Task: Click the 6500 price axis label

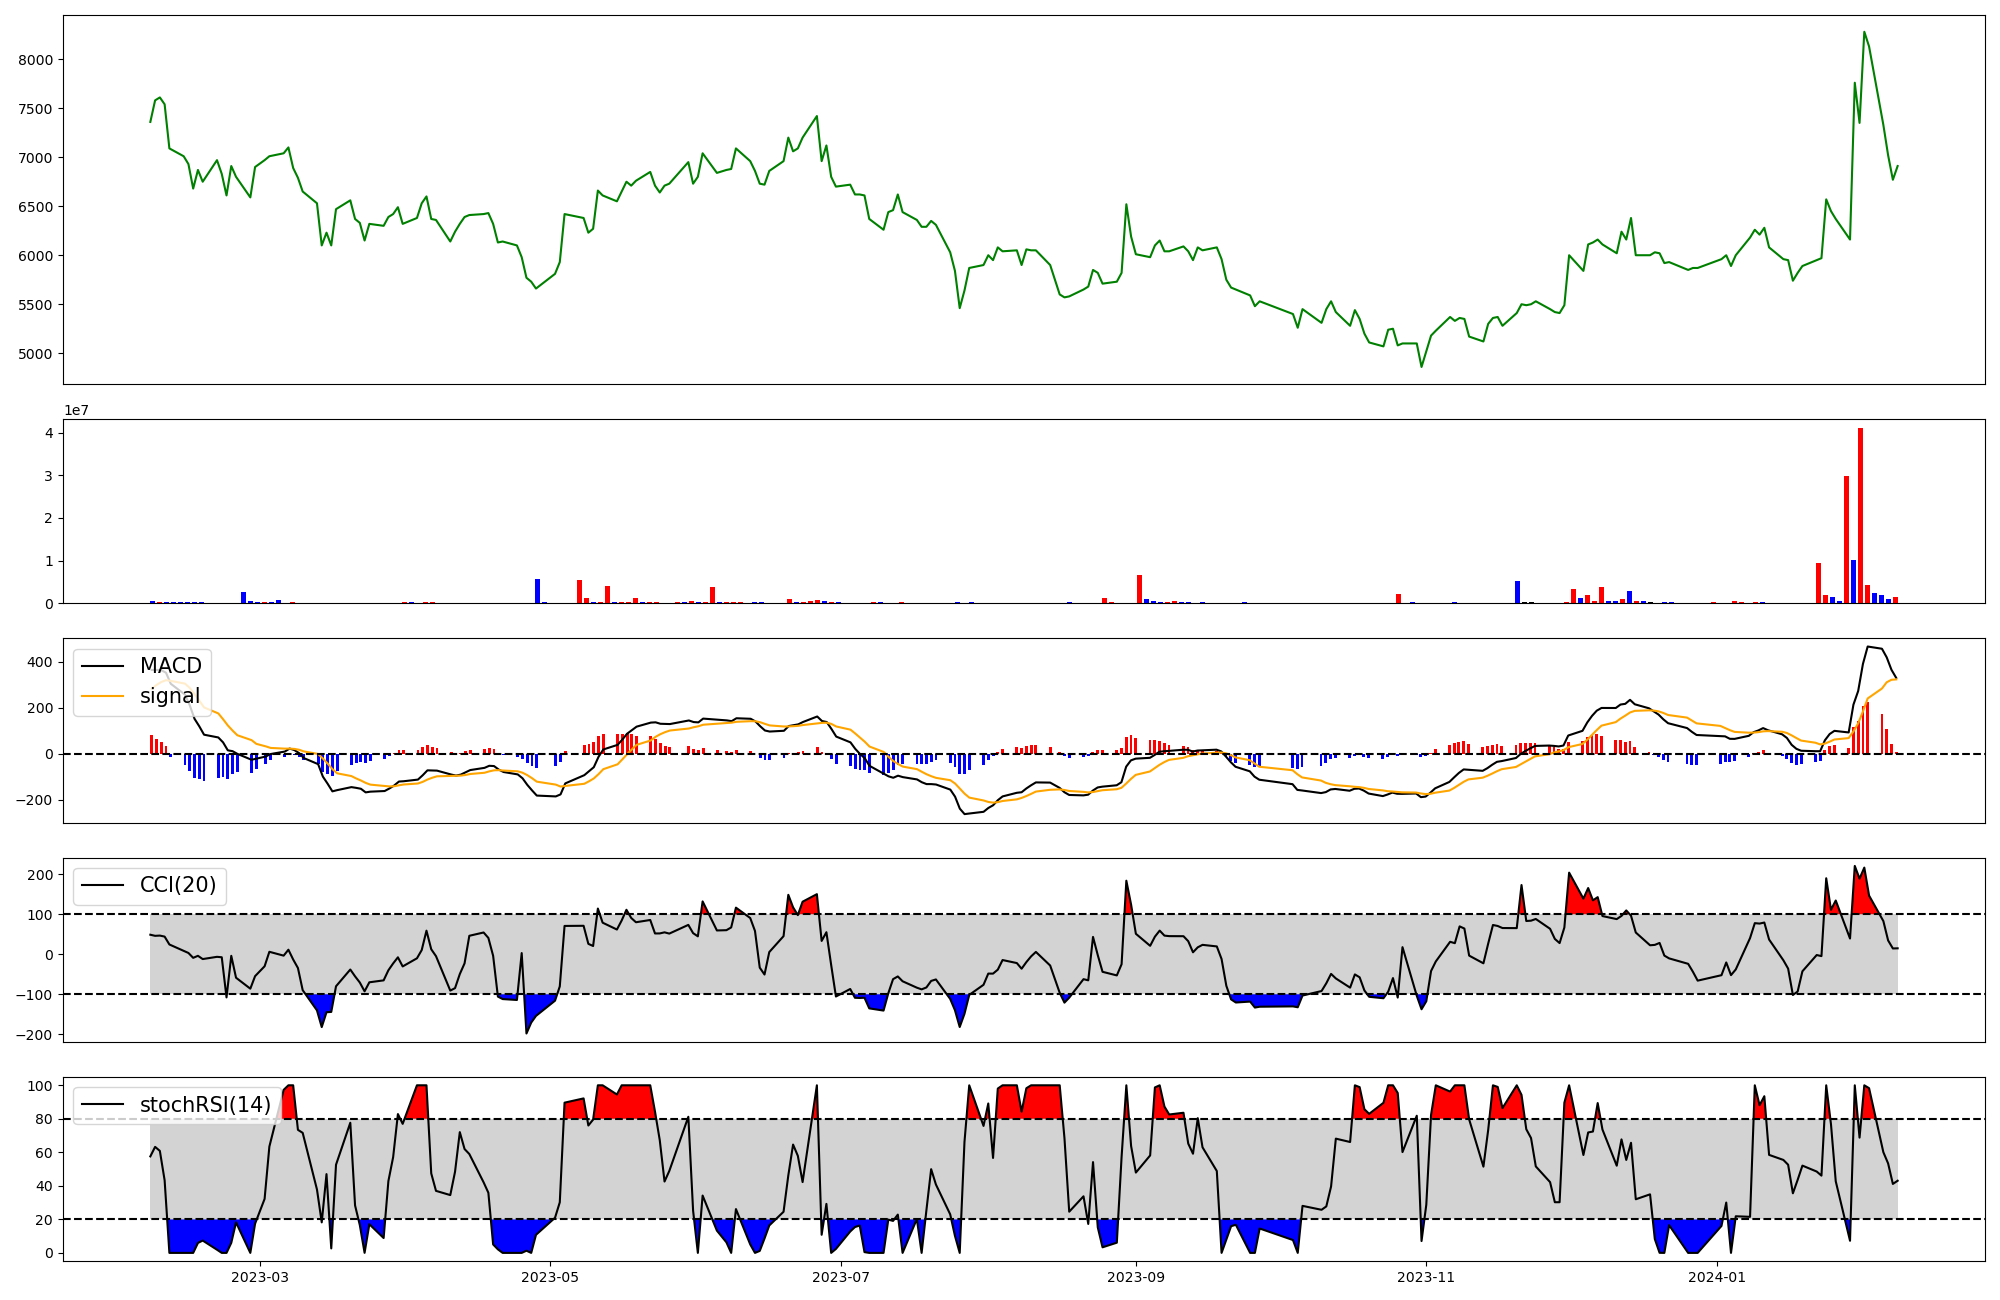Action: pos(35,207)
